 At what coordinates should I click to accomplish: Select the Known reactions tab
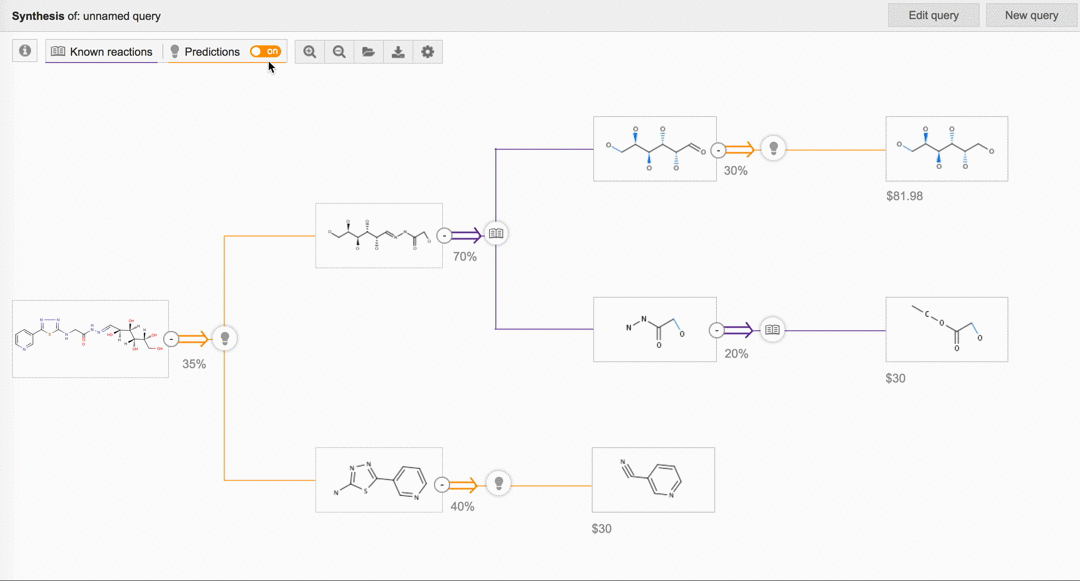click(x=102, y=52)
